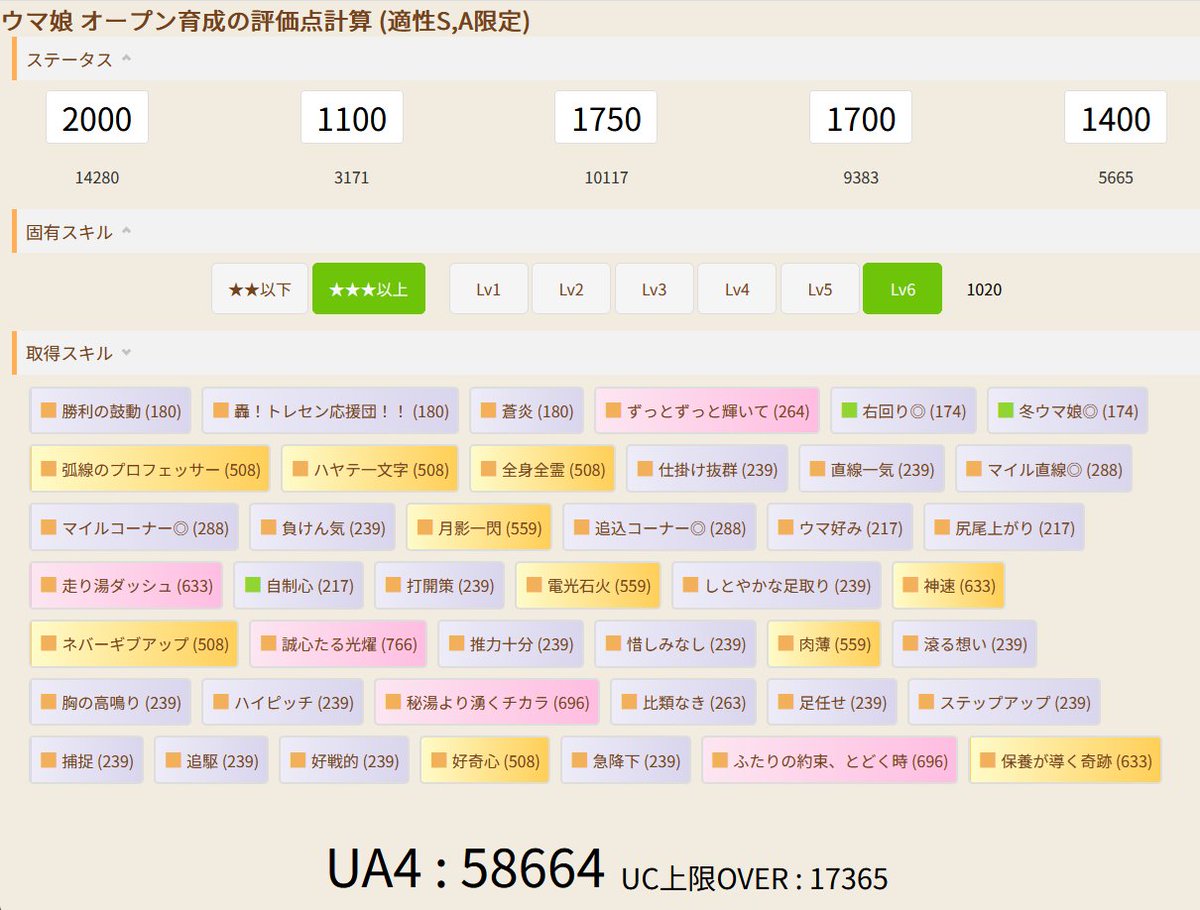Select skill 胸の高鳴り (239)
This screenshot has height=910, width=1200.
111,701
